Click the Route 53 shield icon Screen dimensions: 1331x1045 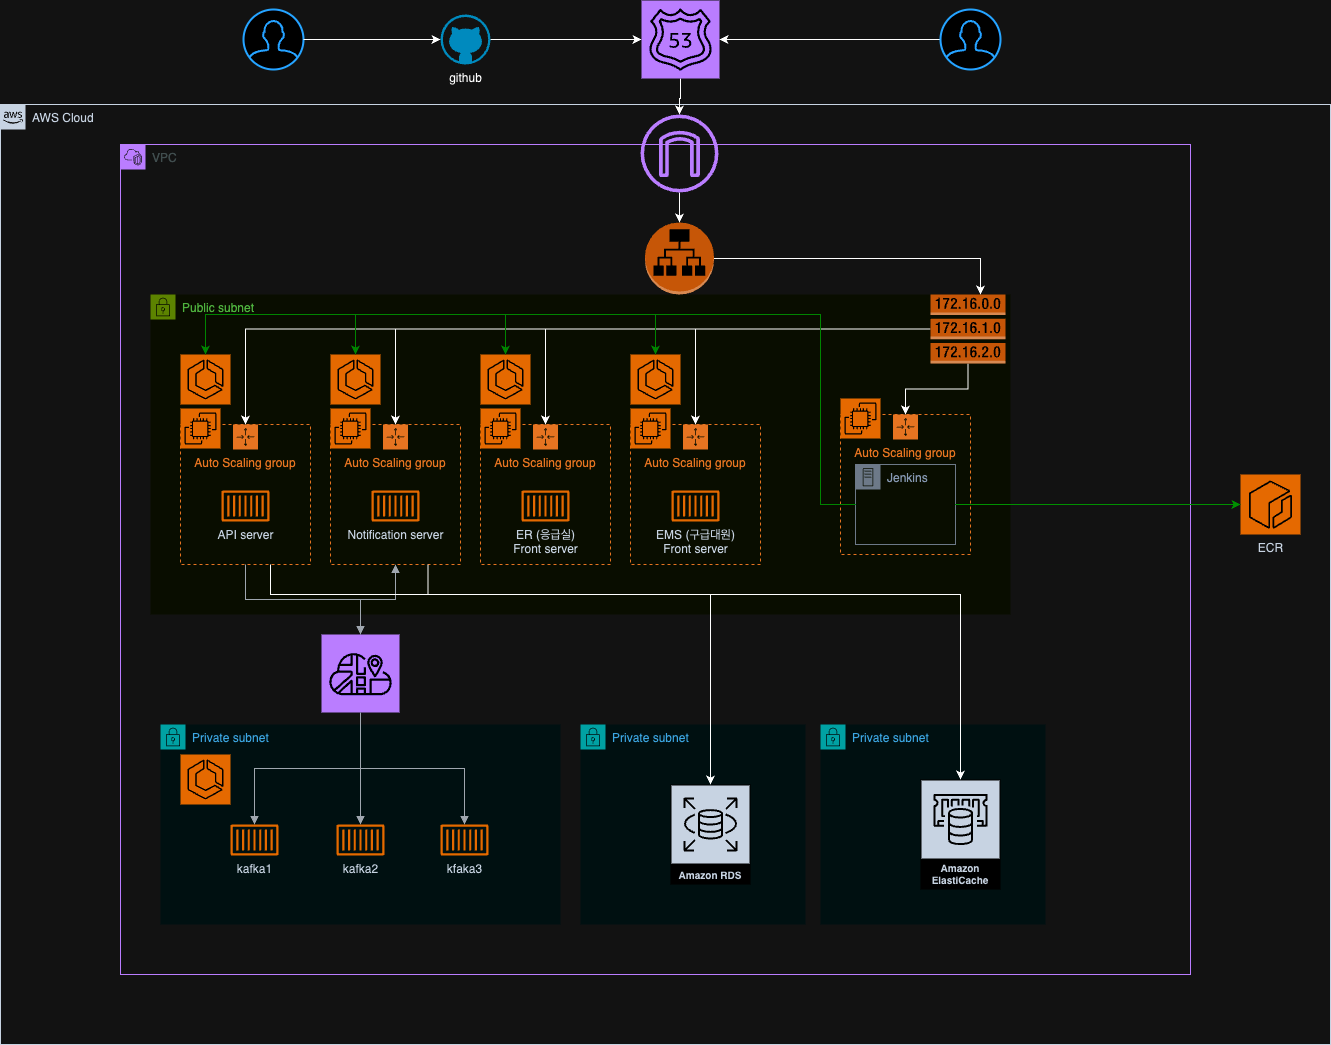coord(680,40)
